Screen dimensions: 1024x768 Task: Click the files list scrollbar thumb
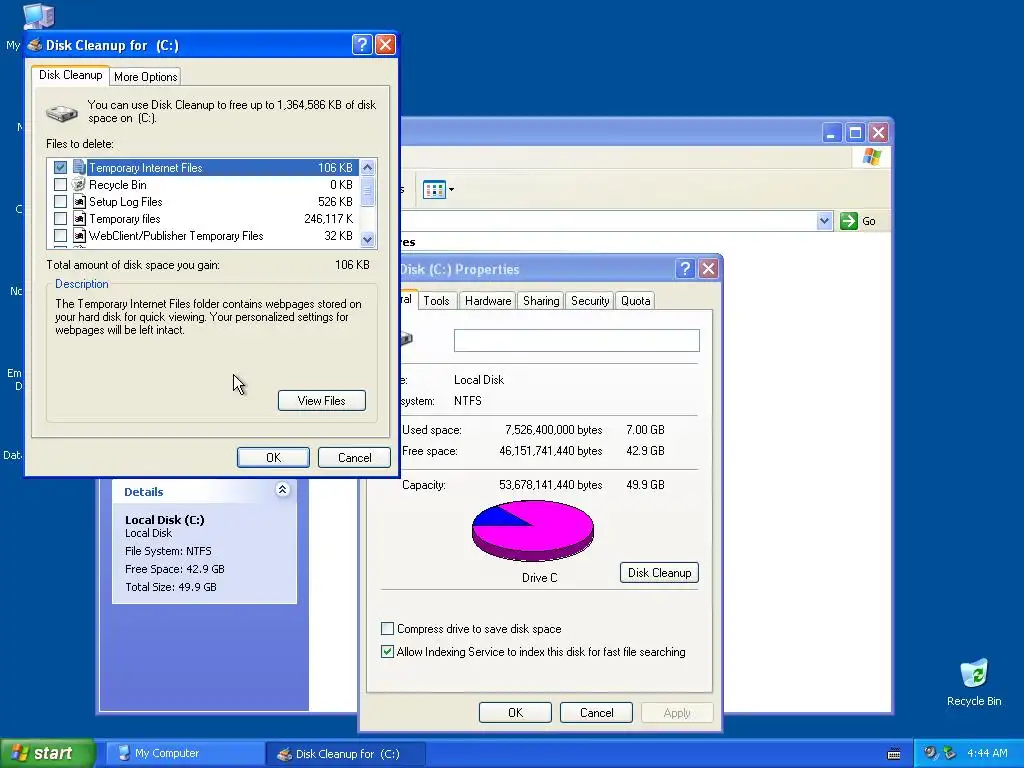[x=368, y=193]
